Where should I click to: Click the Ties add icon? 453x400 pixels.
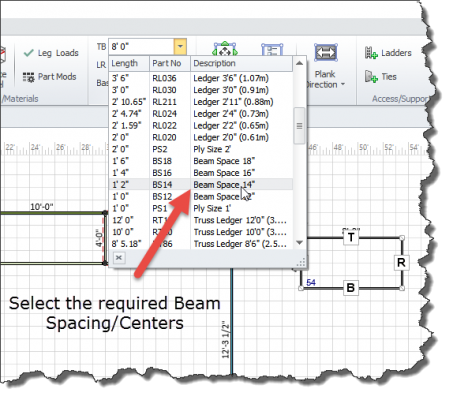pos(371,77)
